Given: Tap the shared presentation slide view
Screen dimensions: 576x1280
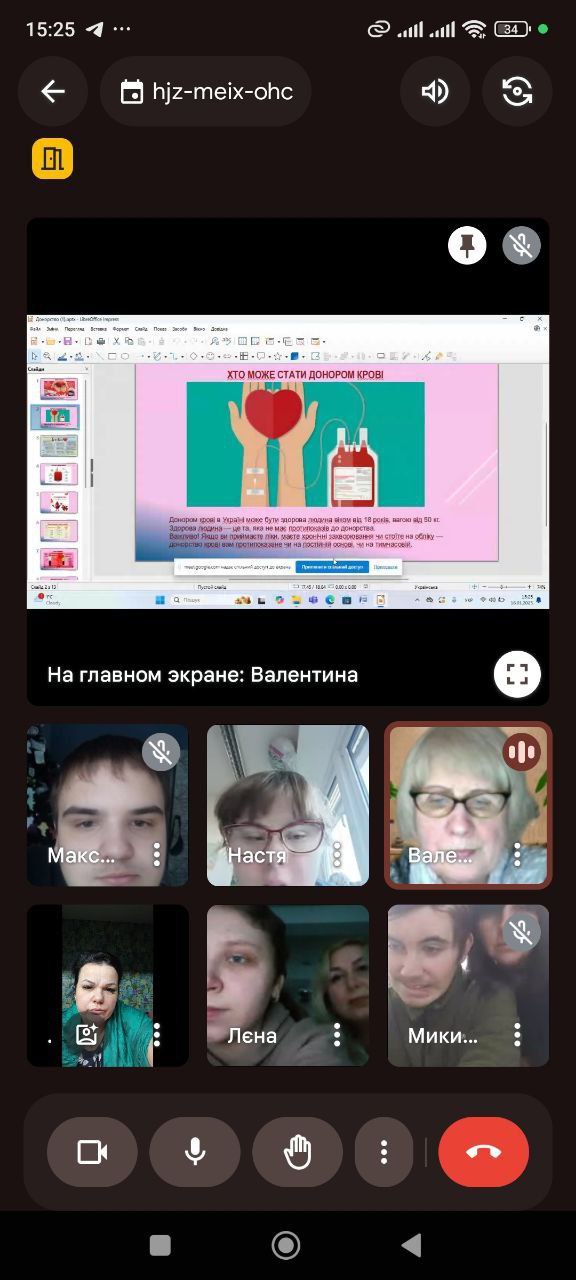Looking at the screenshot, I should point(288,462).
